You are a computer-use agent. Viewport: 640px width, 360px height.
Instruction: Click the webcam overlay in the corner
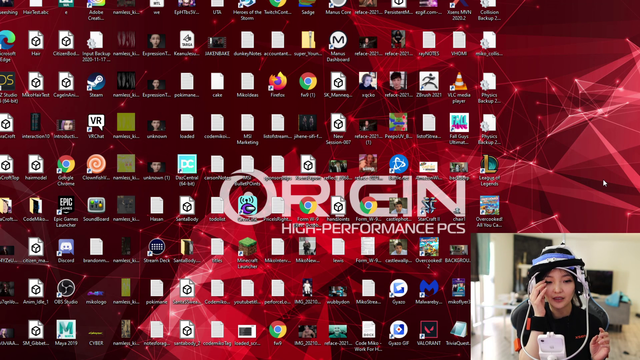pos(555,297)
